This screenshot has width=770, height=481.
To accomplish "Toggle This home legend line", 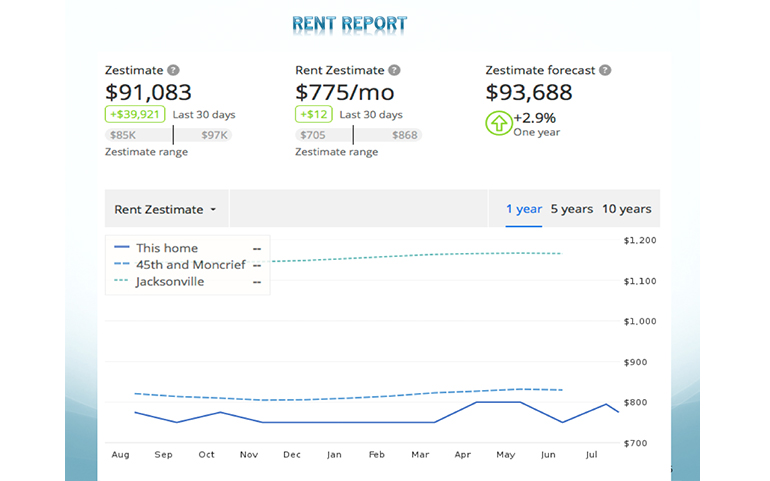I will tap(167, 248).
